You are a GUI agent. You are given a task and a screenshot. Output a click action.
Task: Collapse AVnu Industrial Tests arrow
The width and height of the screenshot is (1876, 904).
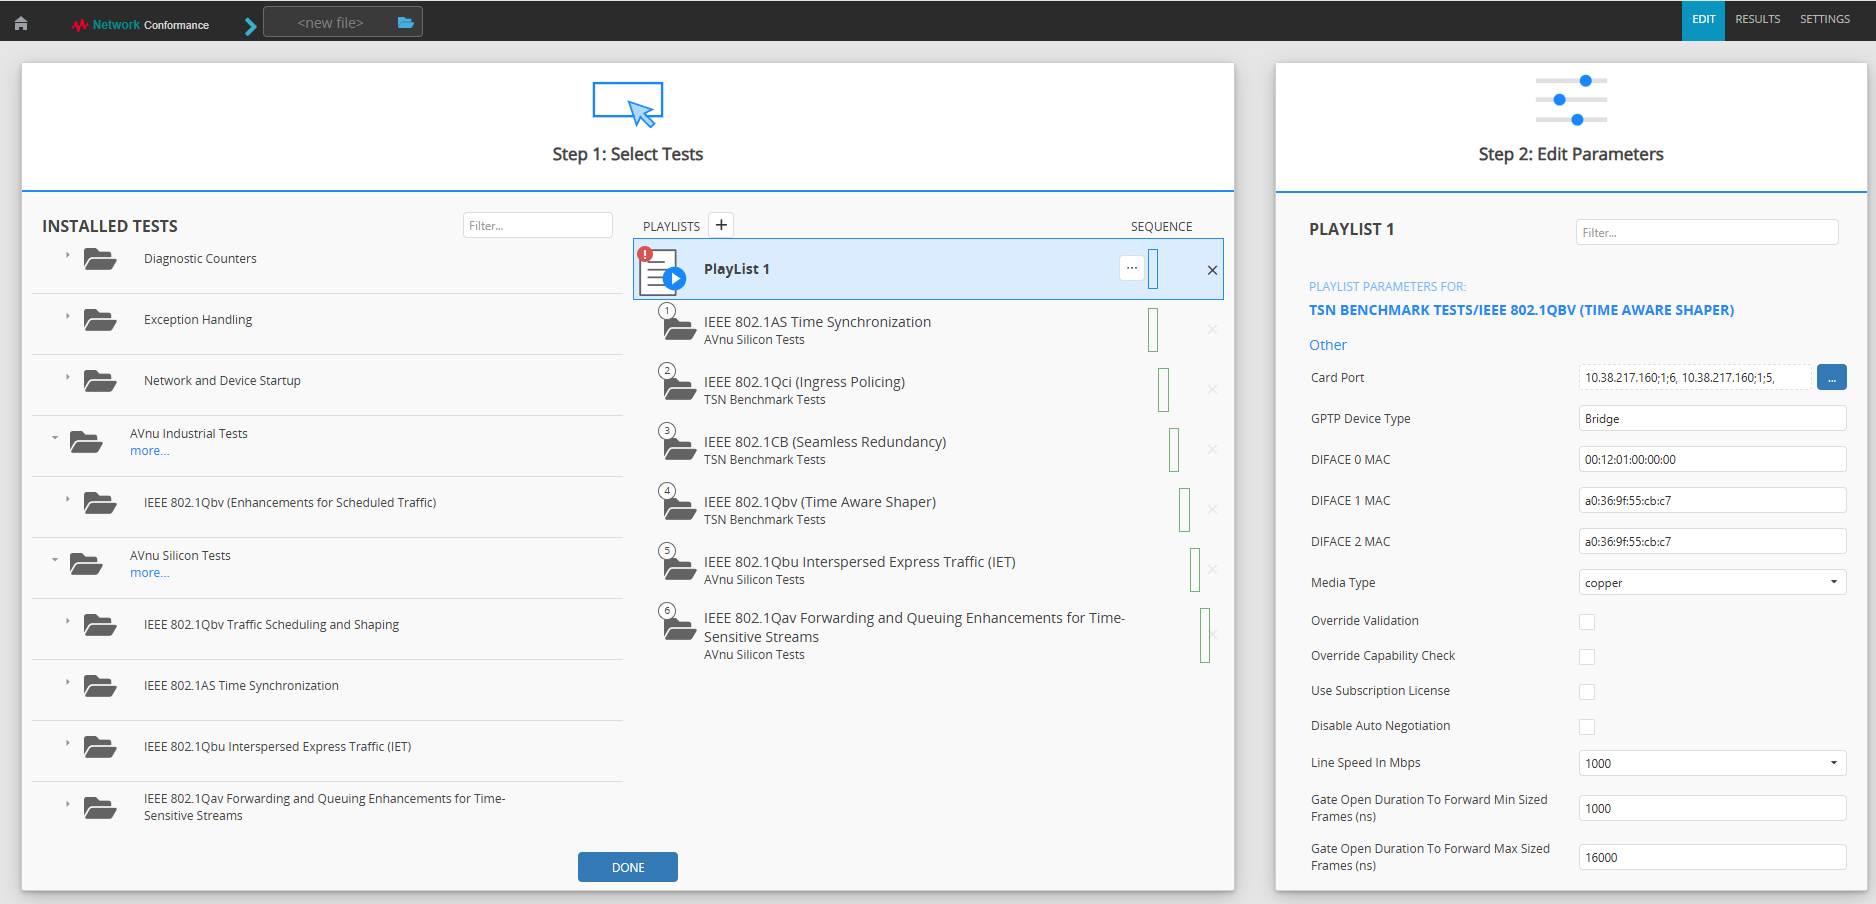pyautogui.click(x=55, y=438)
